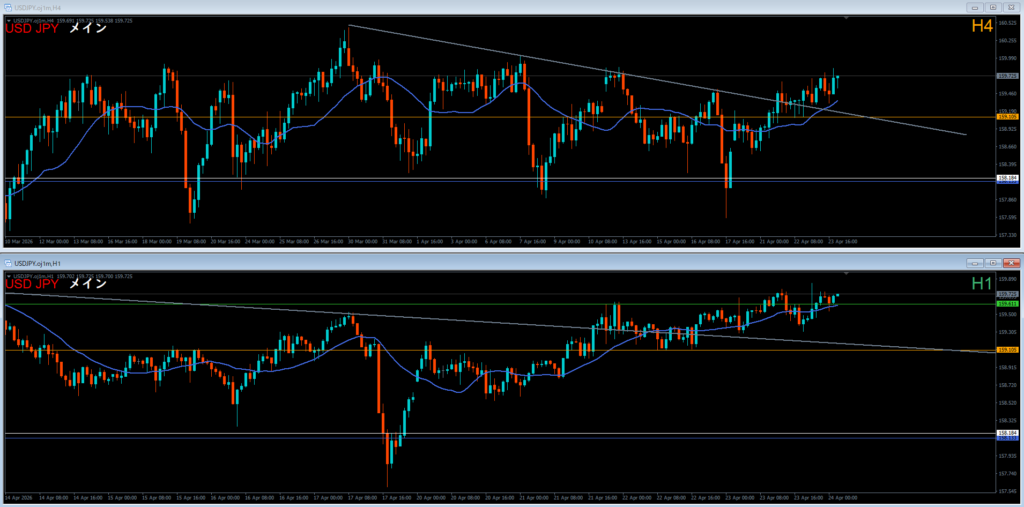Click the 24 Apr 00:00 date on H1 time axis
The image size is (1024, 507).
click(843, 498)
